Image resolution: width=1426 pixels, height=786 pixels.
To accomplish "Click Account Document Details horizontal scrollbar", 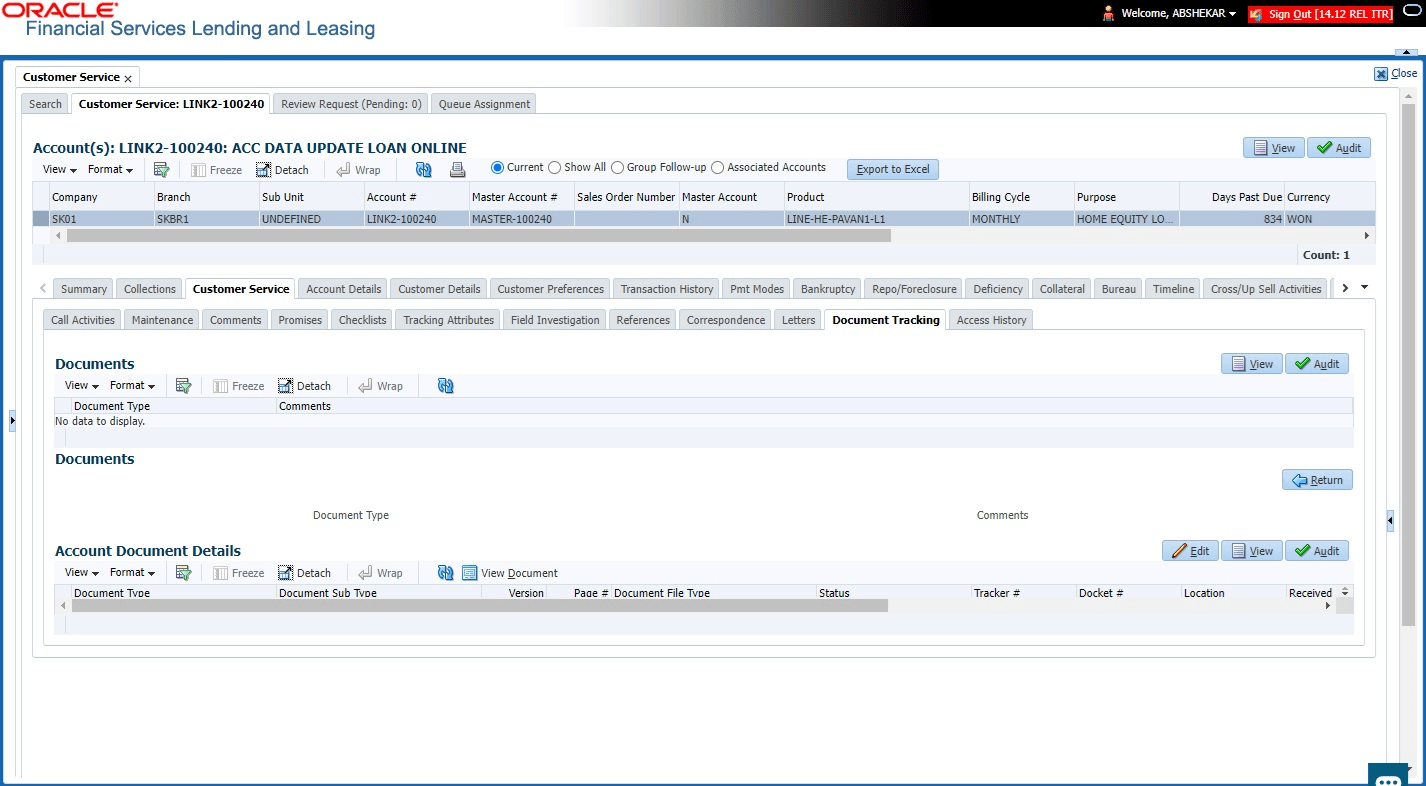I will (x=480, y=606).
